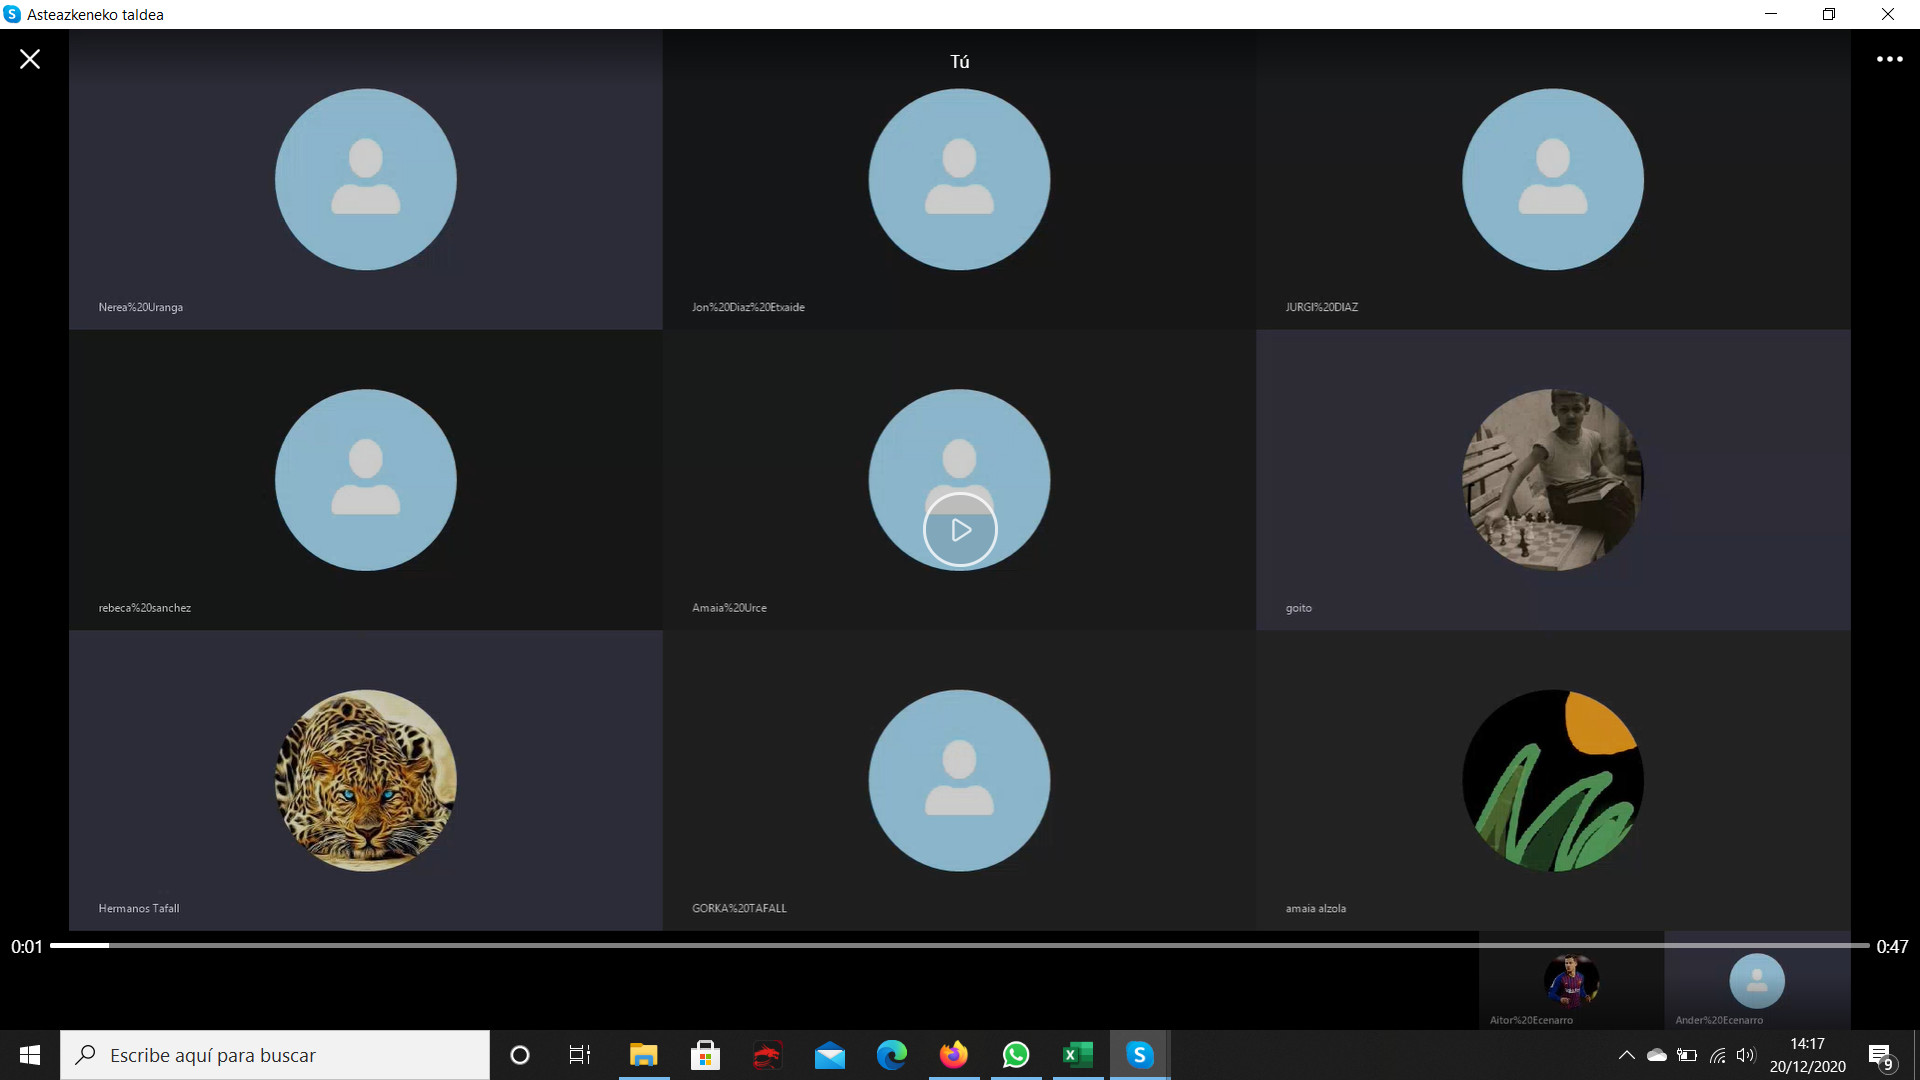This screenshot has height=1080, width=1920.
Task: Open Skype from the taskbar
Action: 1139,1055
